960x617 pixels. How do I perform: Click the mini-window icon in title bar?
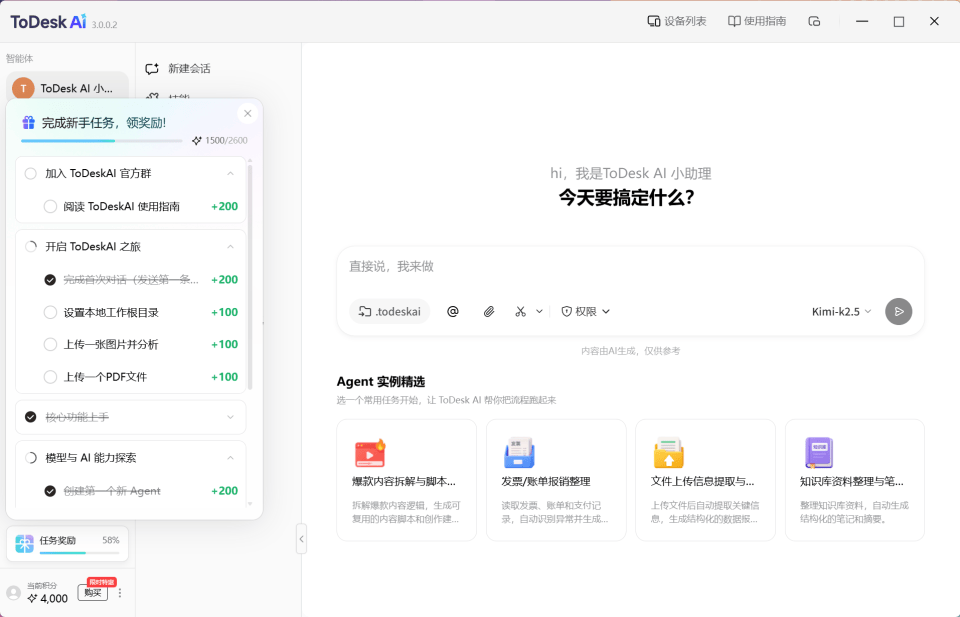(x=814, y=21)
